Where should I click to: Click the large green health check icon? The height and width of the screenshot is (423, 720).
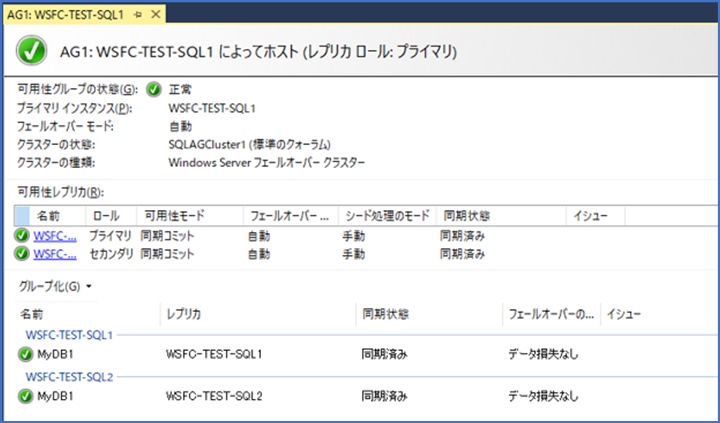click(32, 51)
